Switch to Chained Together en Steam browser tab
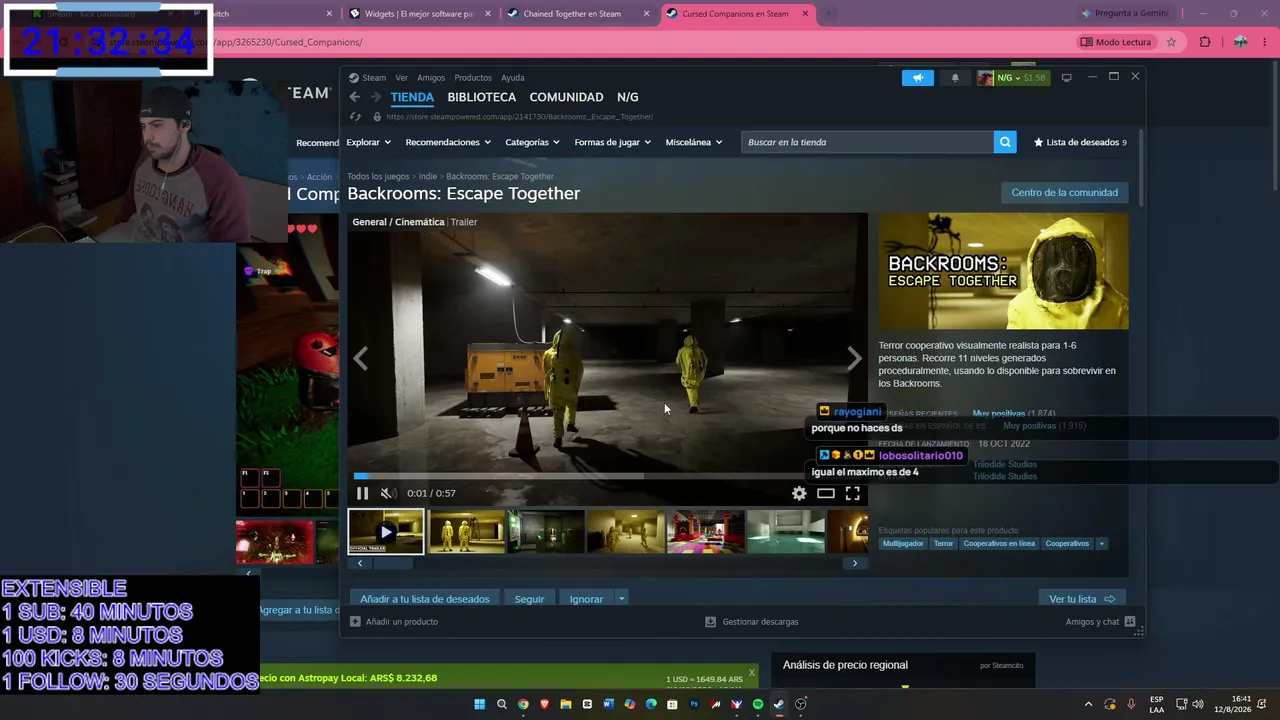 (x=577, y=14)
